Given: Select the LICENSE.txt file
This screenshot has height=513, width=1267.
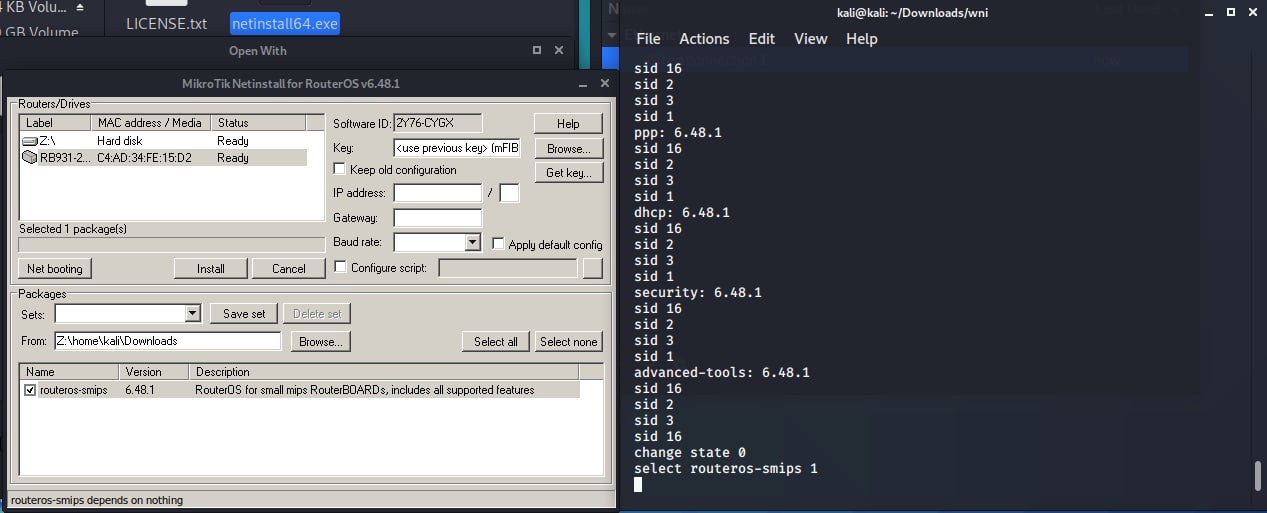Looking at the screenshot, I should tap(167, 23).
